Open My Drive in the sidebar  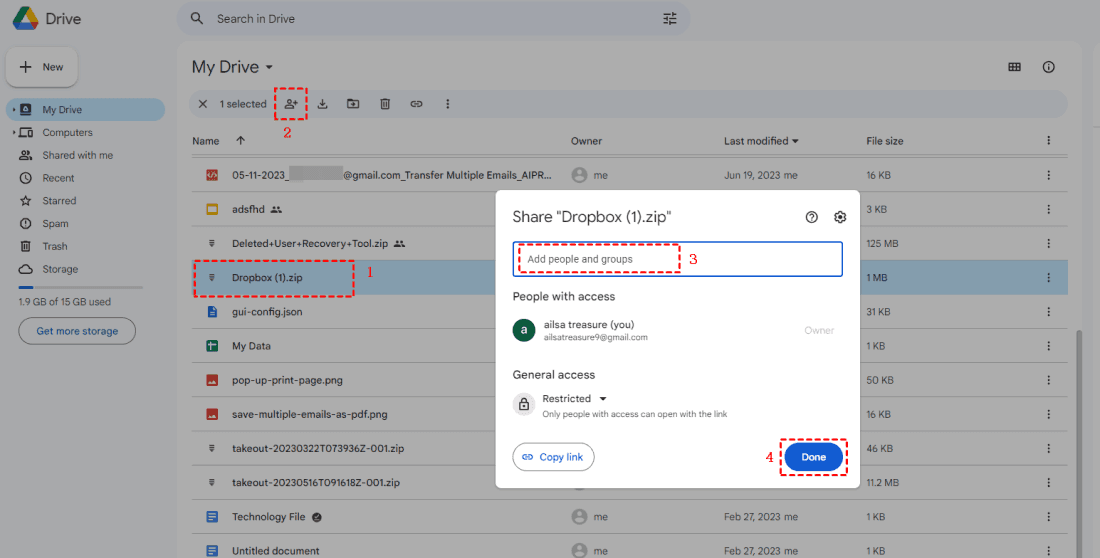pyautogui.click(x=86, y=109)
